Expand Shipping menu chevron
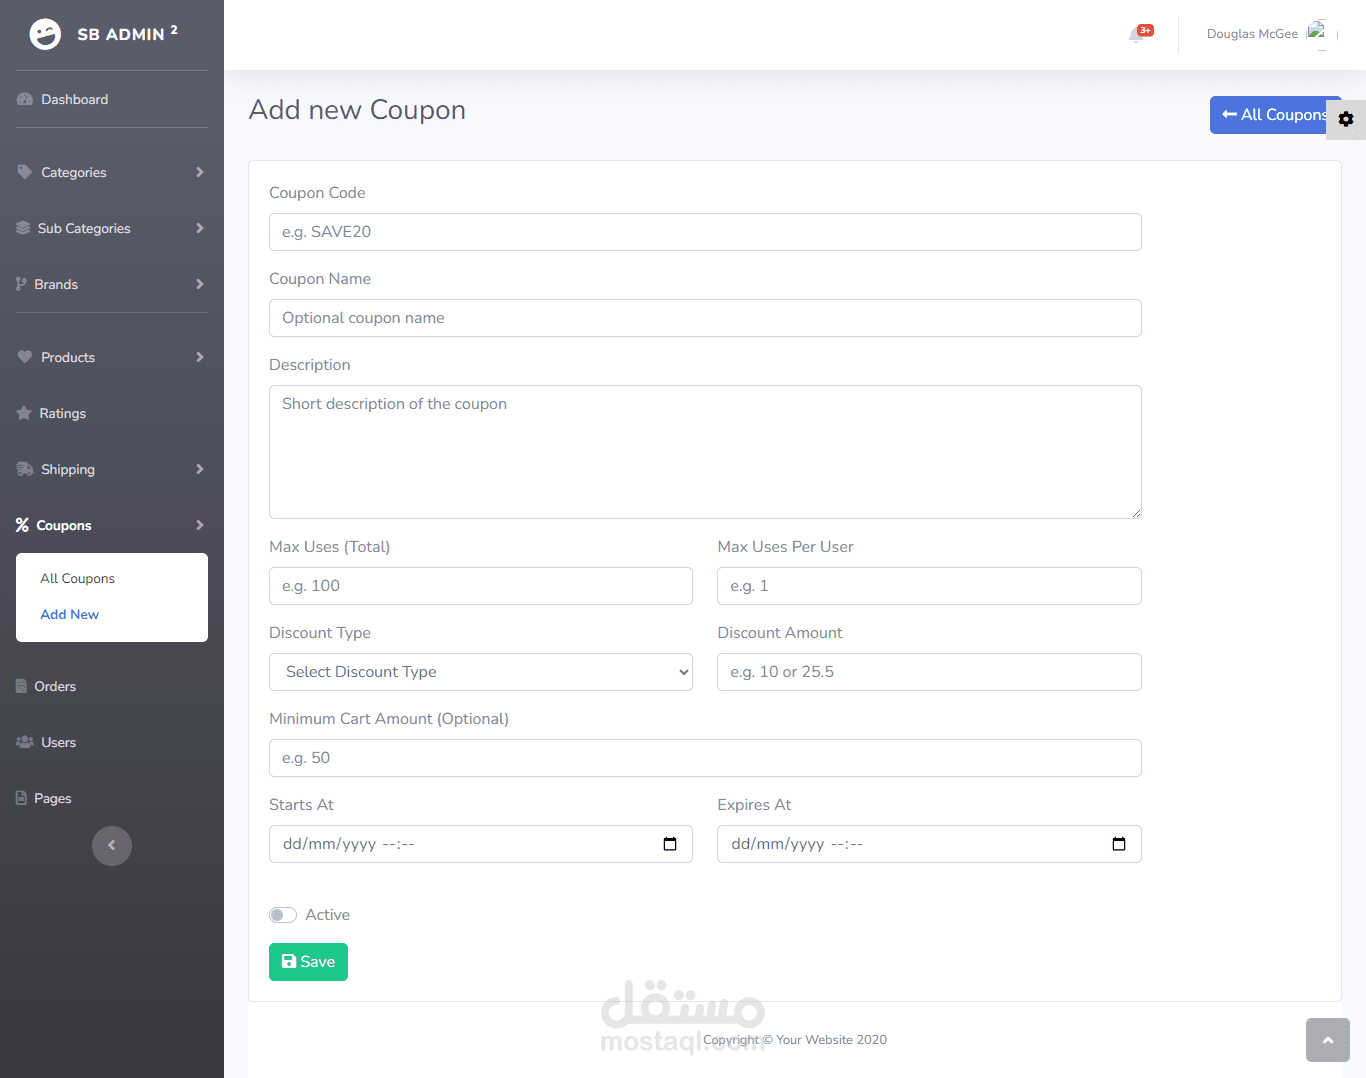 click(x=200, y=469)
